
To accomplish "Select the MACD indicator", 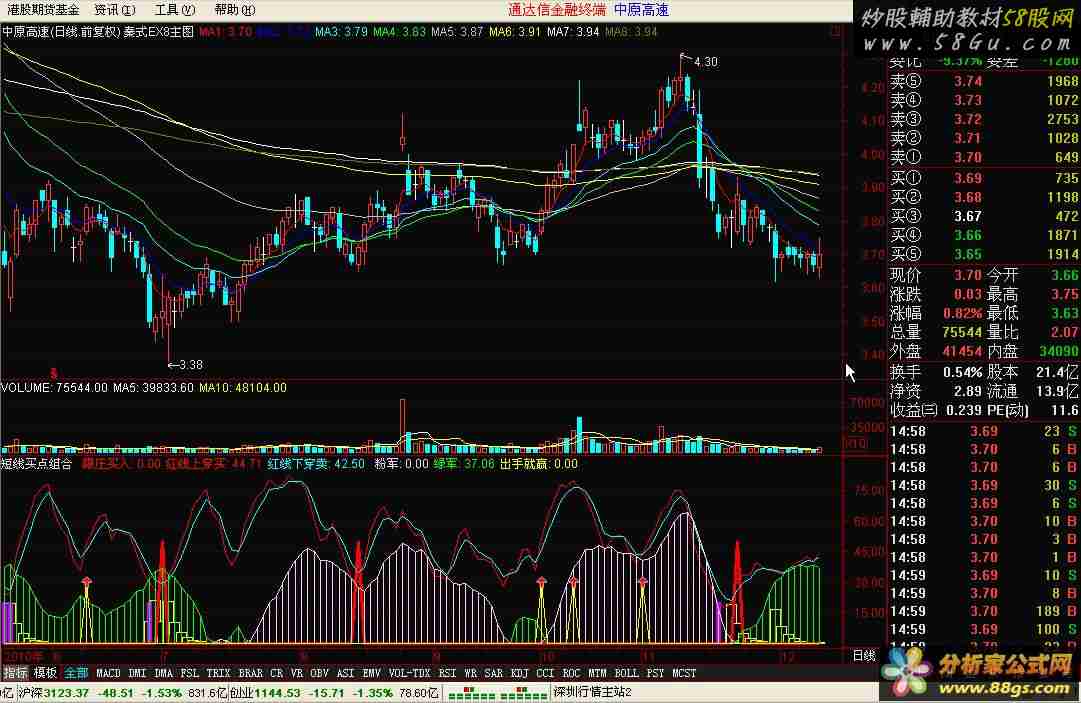I will (x=108, y=673).
